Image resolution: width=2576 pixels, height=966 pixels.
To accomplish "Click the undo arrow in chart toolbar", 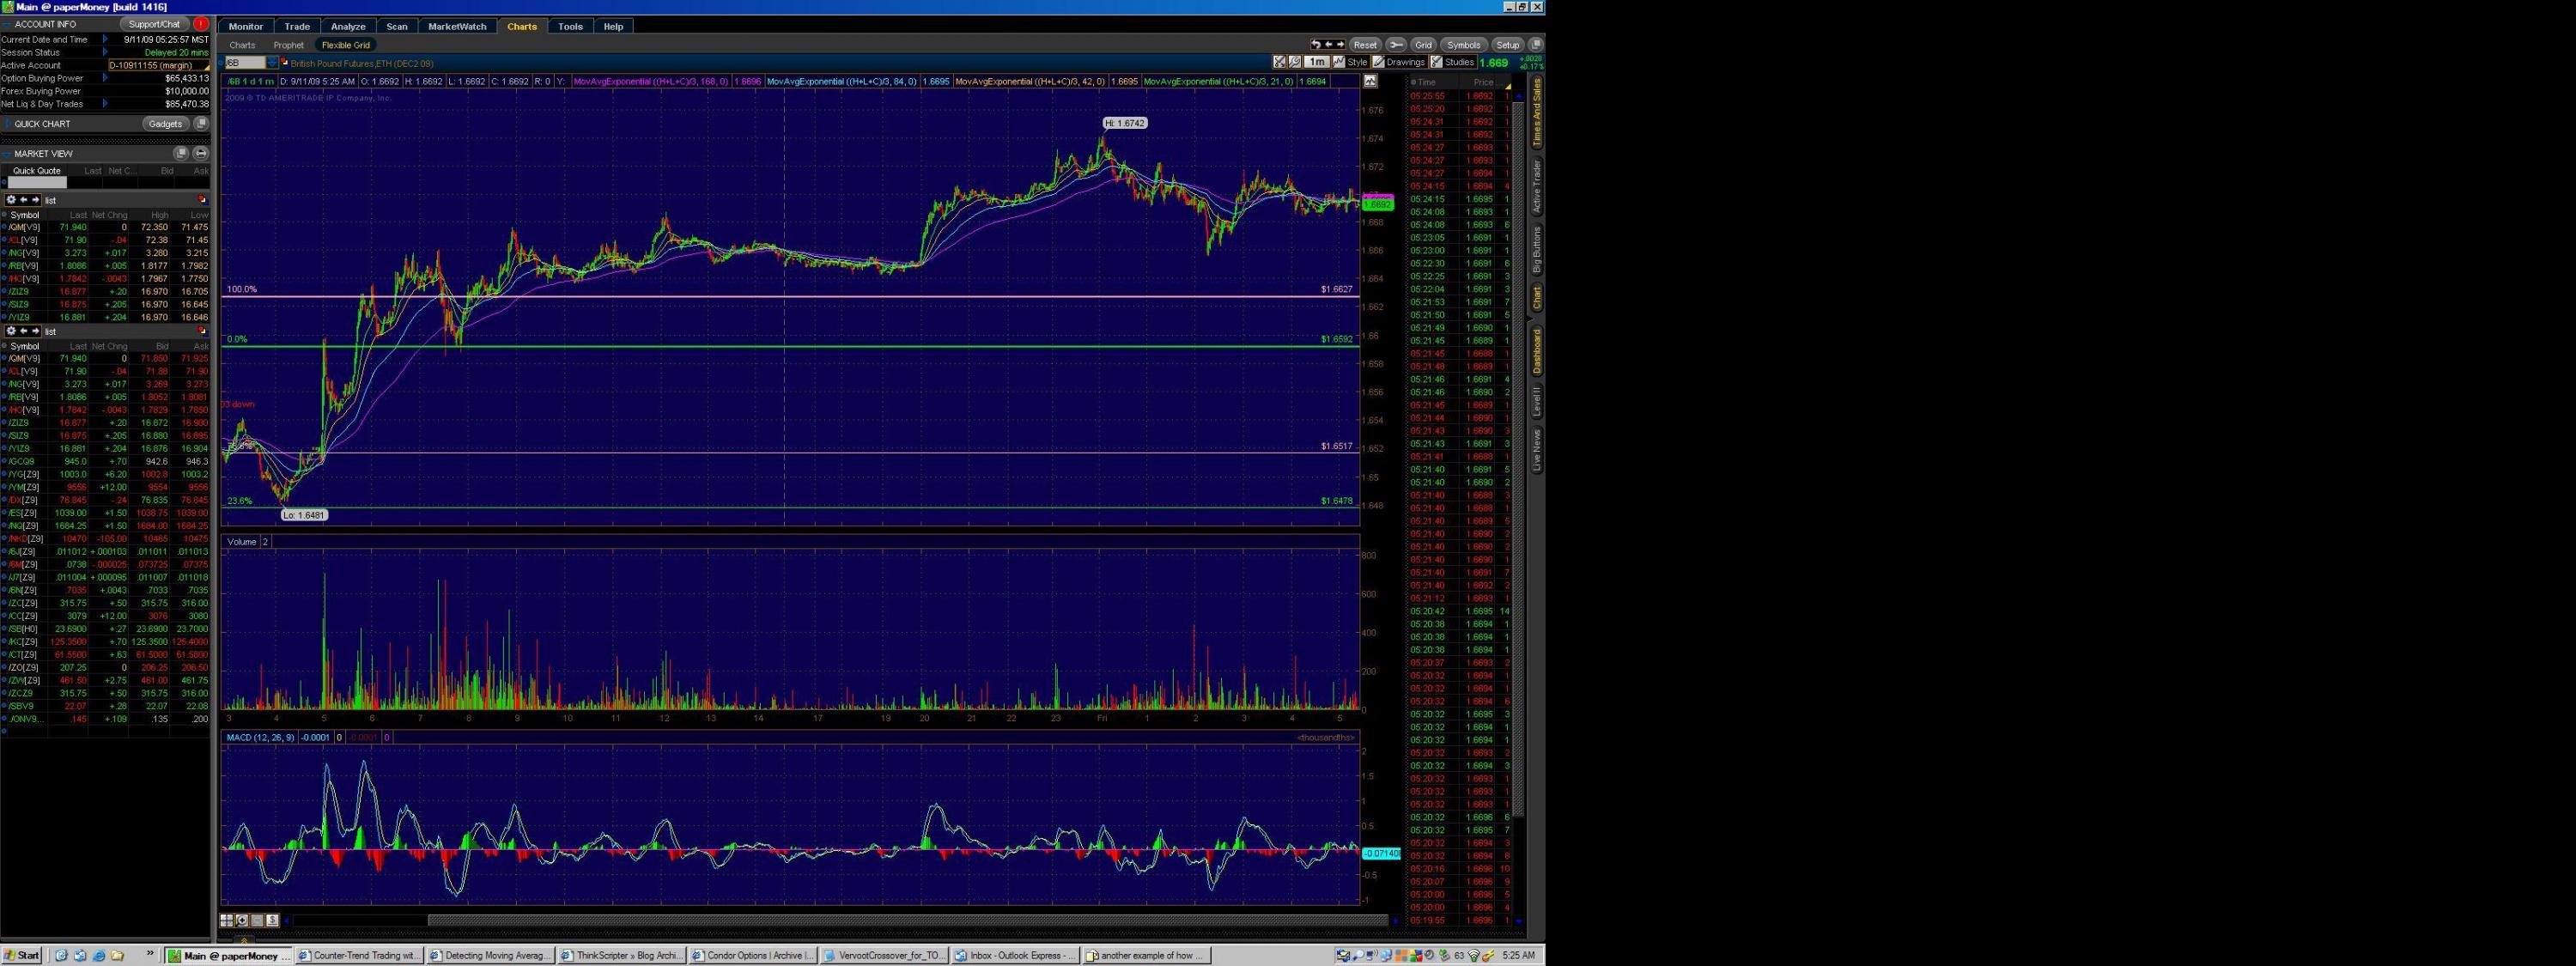I will (x=1316, y=44).
